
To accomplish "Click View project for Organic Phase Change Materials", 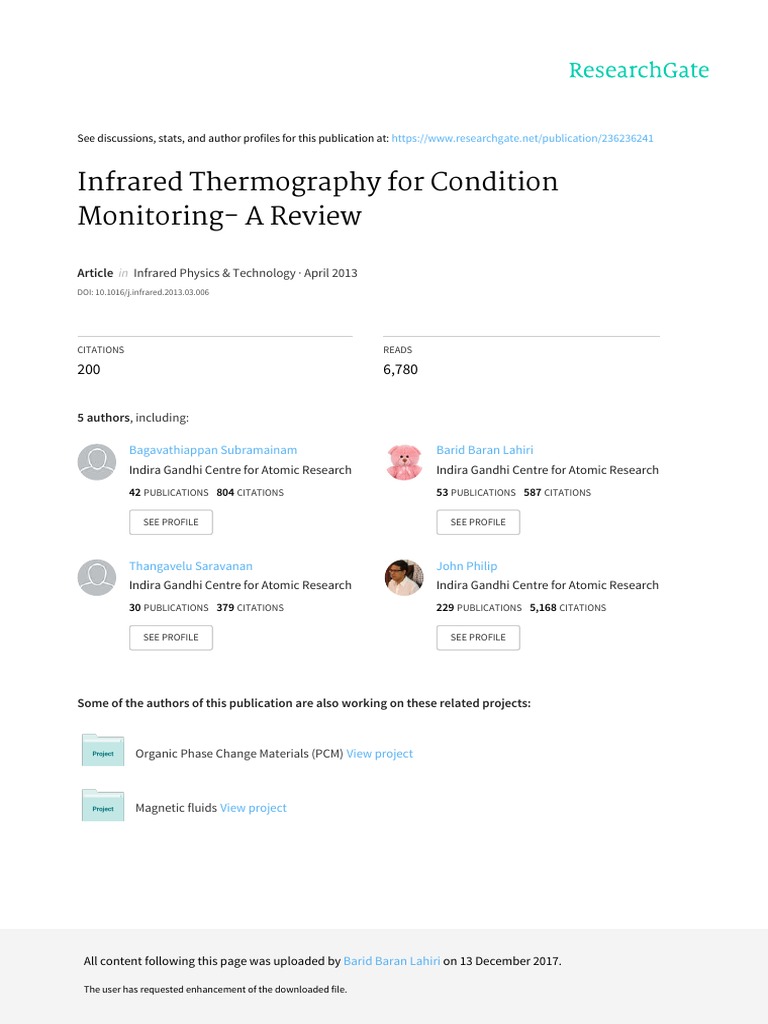I will [379, 754].
